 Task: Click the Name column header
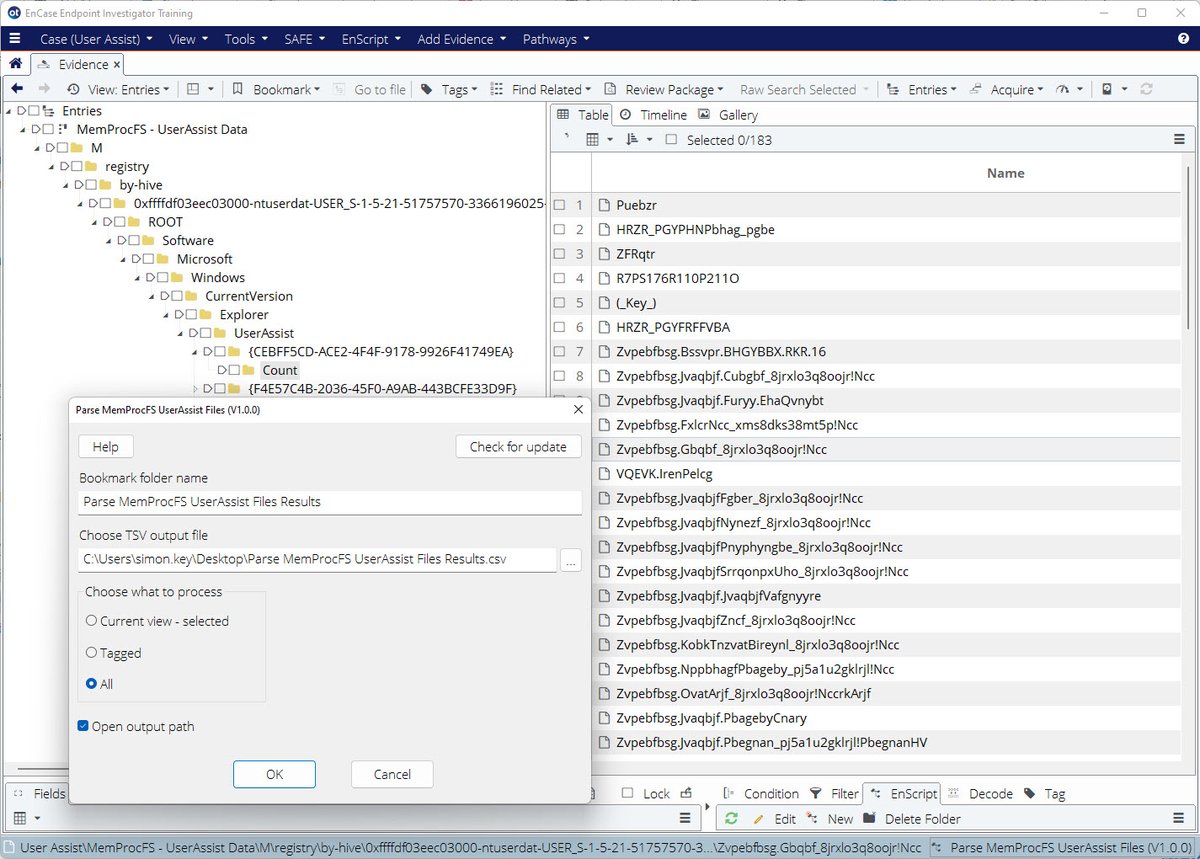coord(1005,173)
